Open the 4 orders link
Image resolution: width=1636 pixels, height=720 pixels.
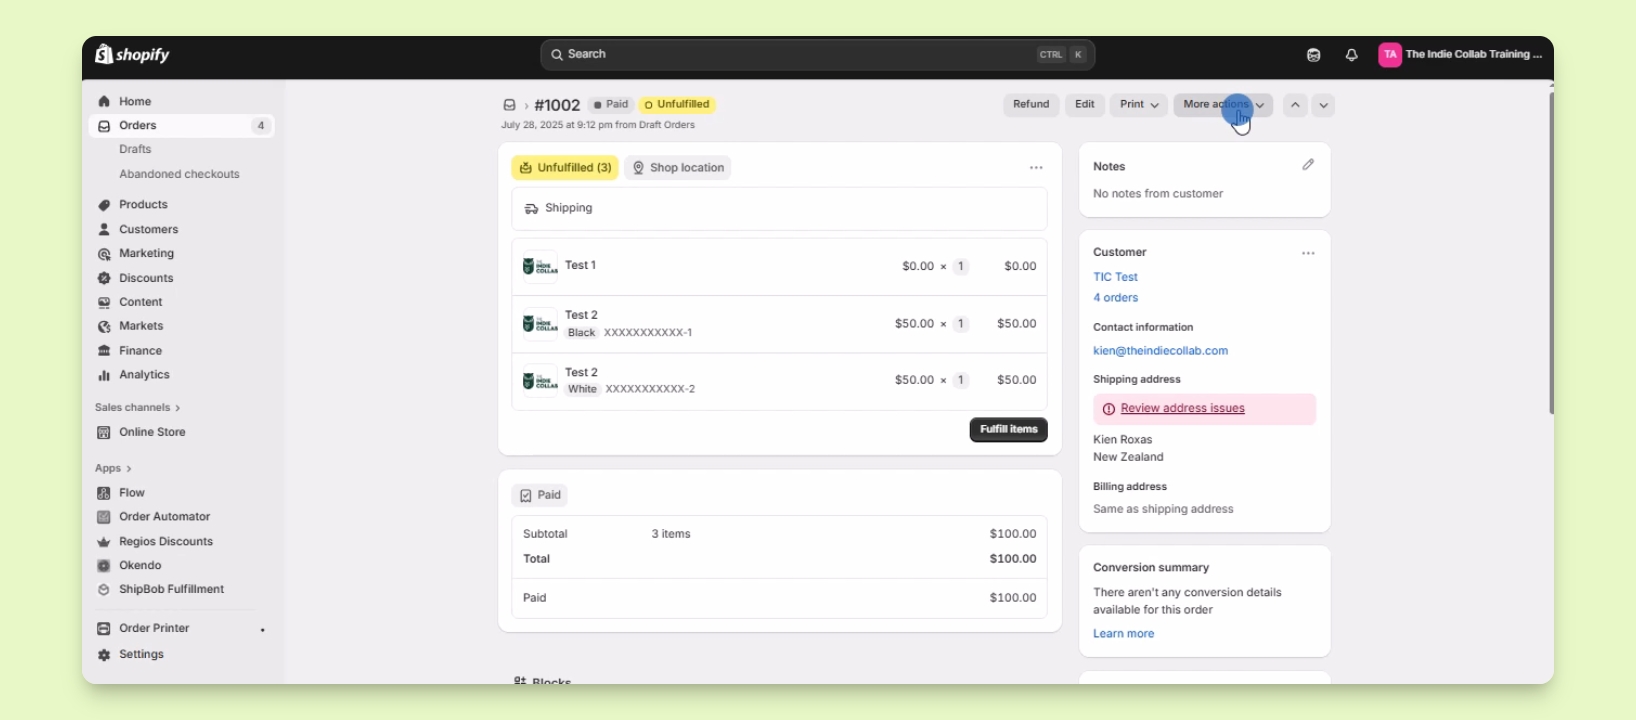pos(1115,298)
